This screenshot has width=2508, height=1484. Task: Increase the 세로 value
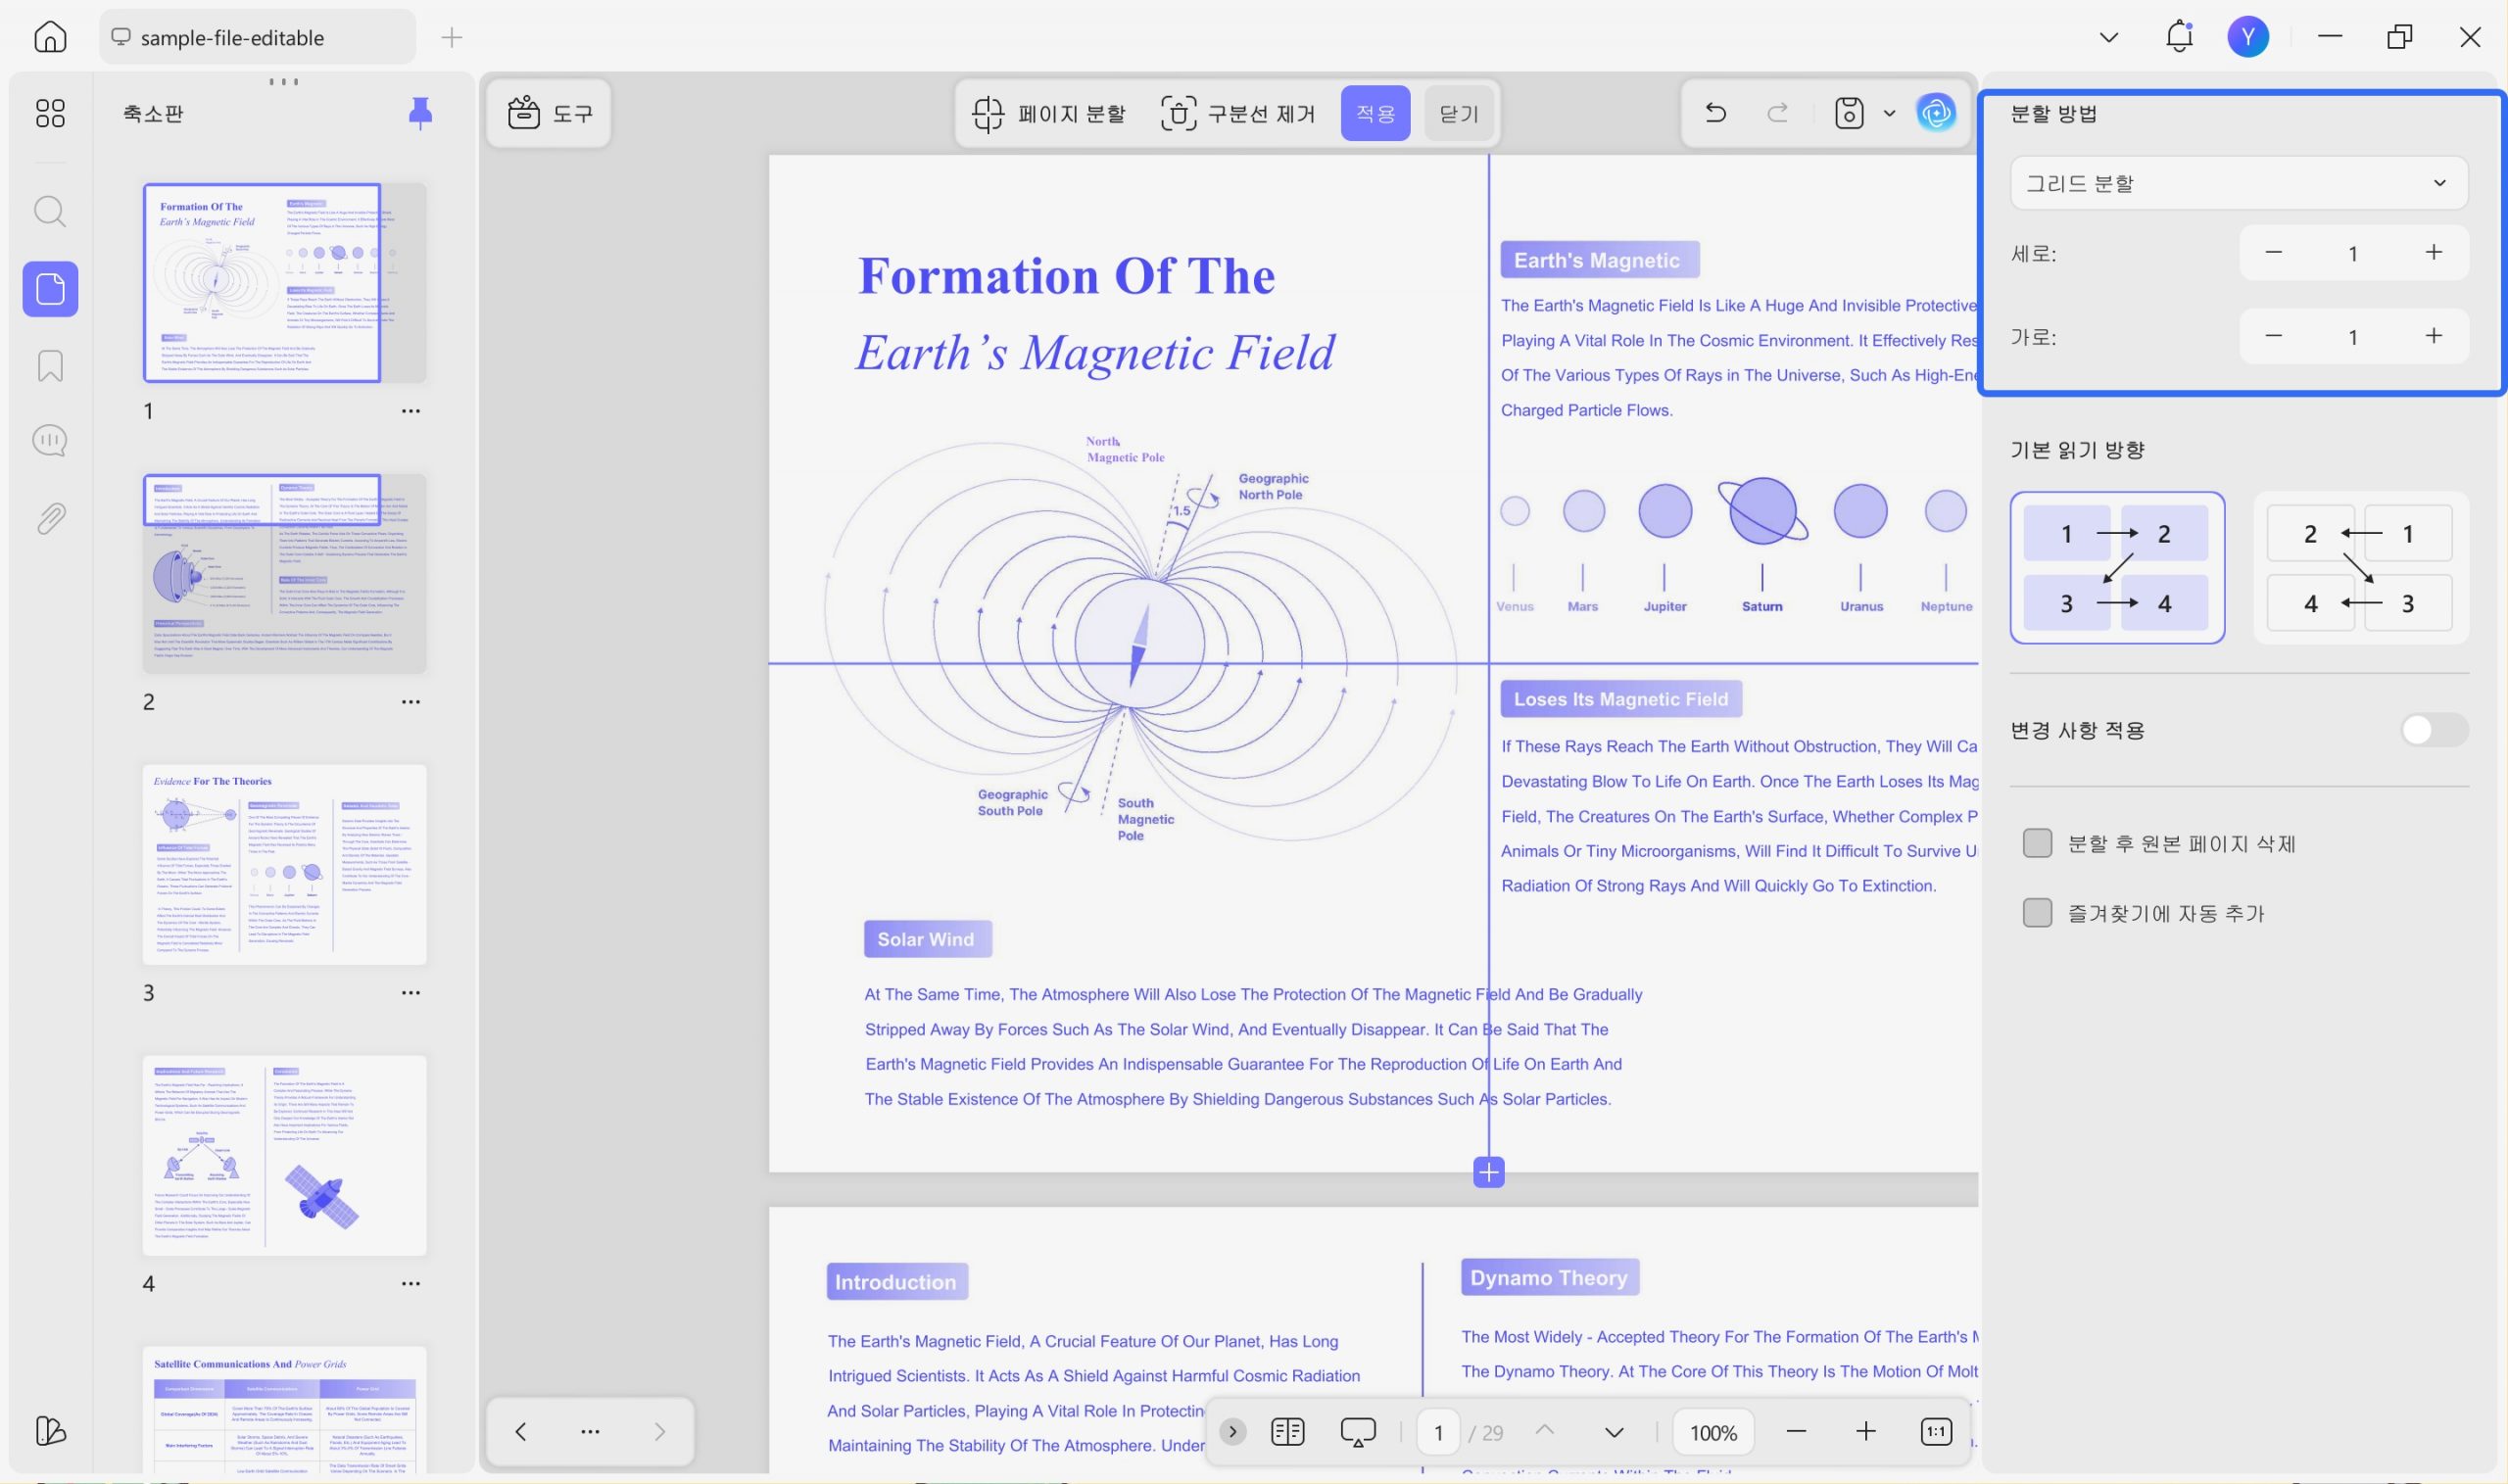pos(2433,253)
